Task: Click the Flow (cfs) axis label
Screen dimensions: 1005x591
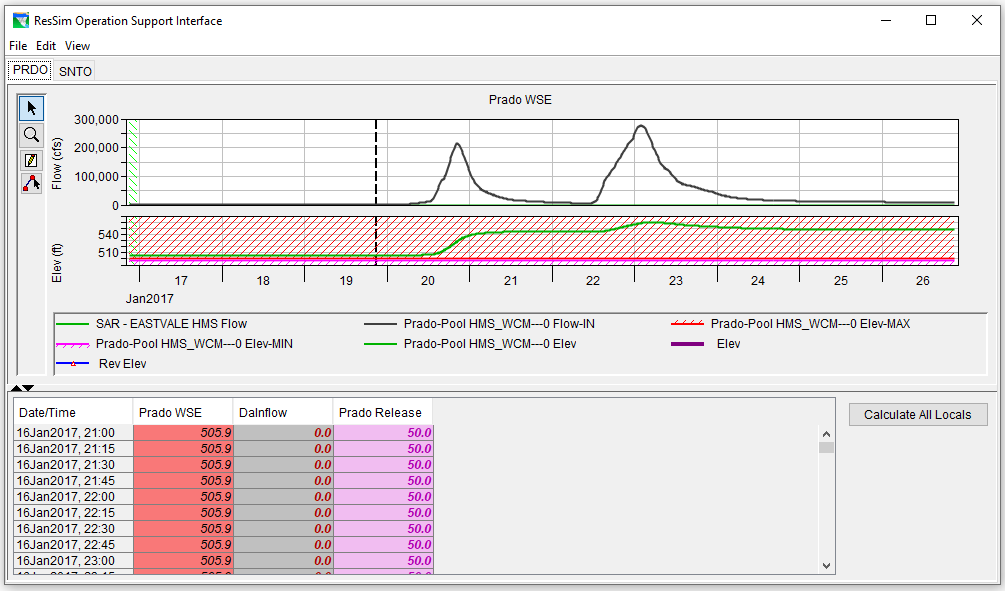Action: click(x=57, y=163)
